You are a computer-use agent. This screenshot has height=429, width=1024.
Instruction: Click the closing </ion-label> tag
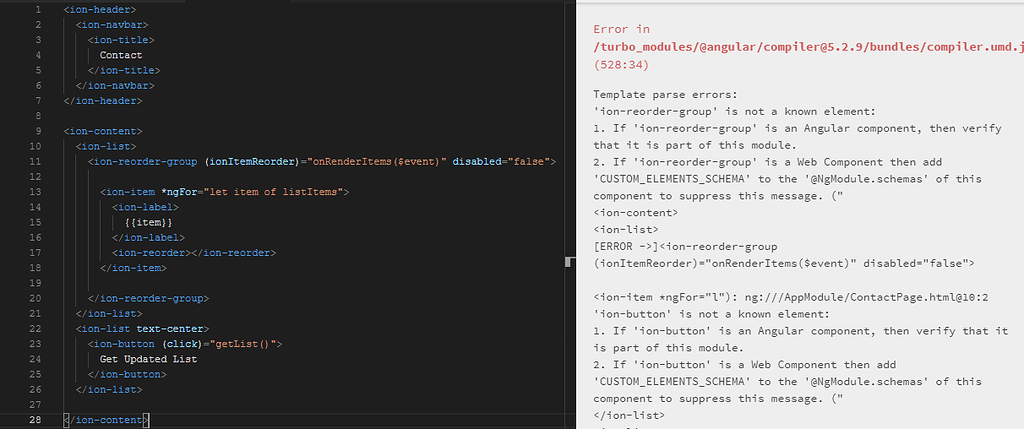pyautogui.click(x=149, y=238)
